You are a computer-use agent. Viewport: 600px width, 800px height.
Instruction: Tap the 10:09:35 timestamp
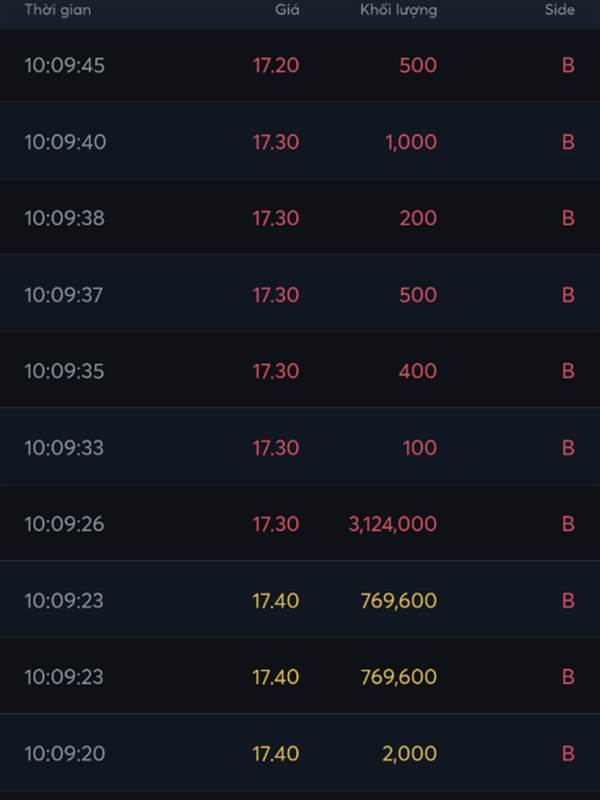click(x=64, y=371)
